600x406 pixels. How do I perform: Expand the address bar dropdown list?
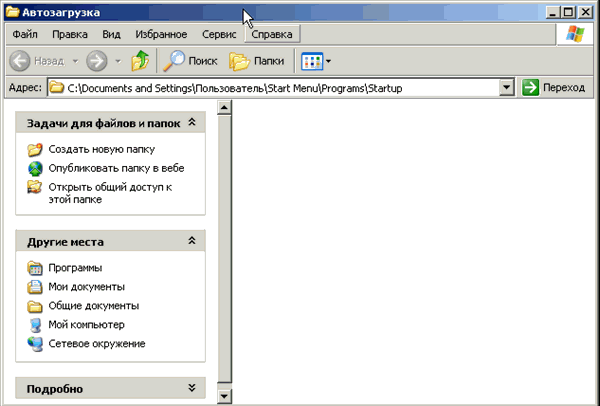[x=507, y=88]
